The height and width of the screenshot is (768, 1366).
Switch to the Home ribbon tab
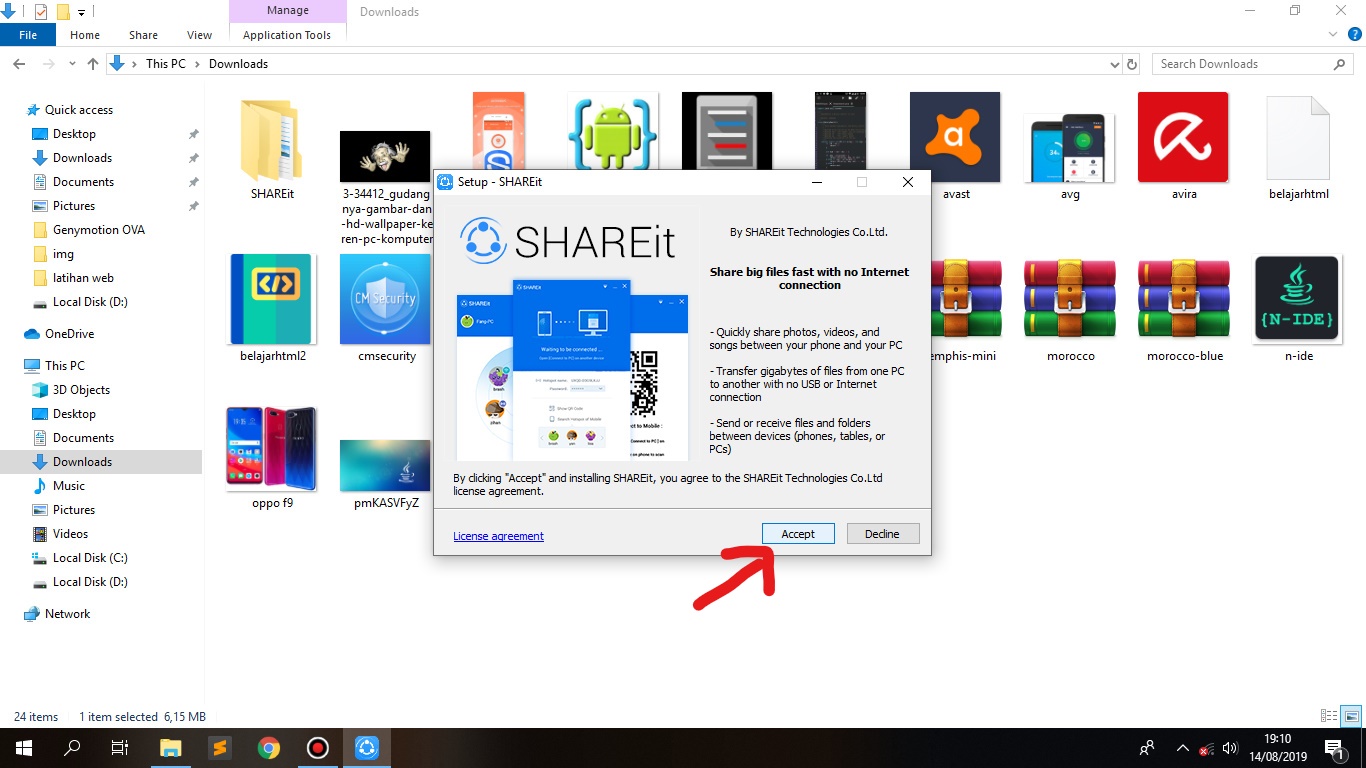pyautogui.click(x=85, y=35)
